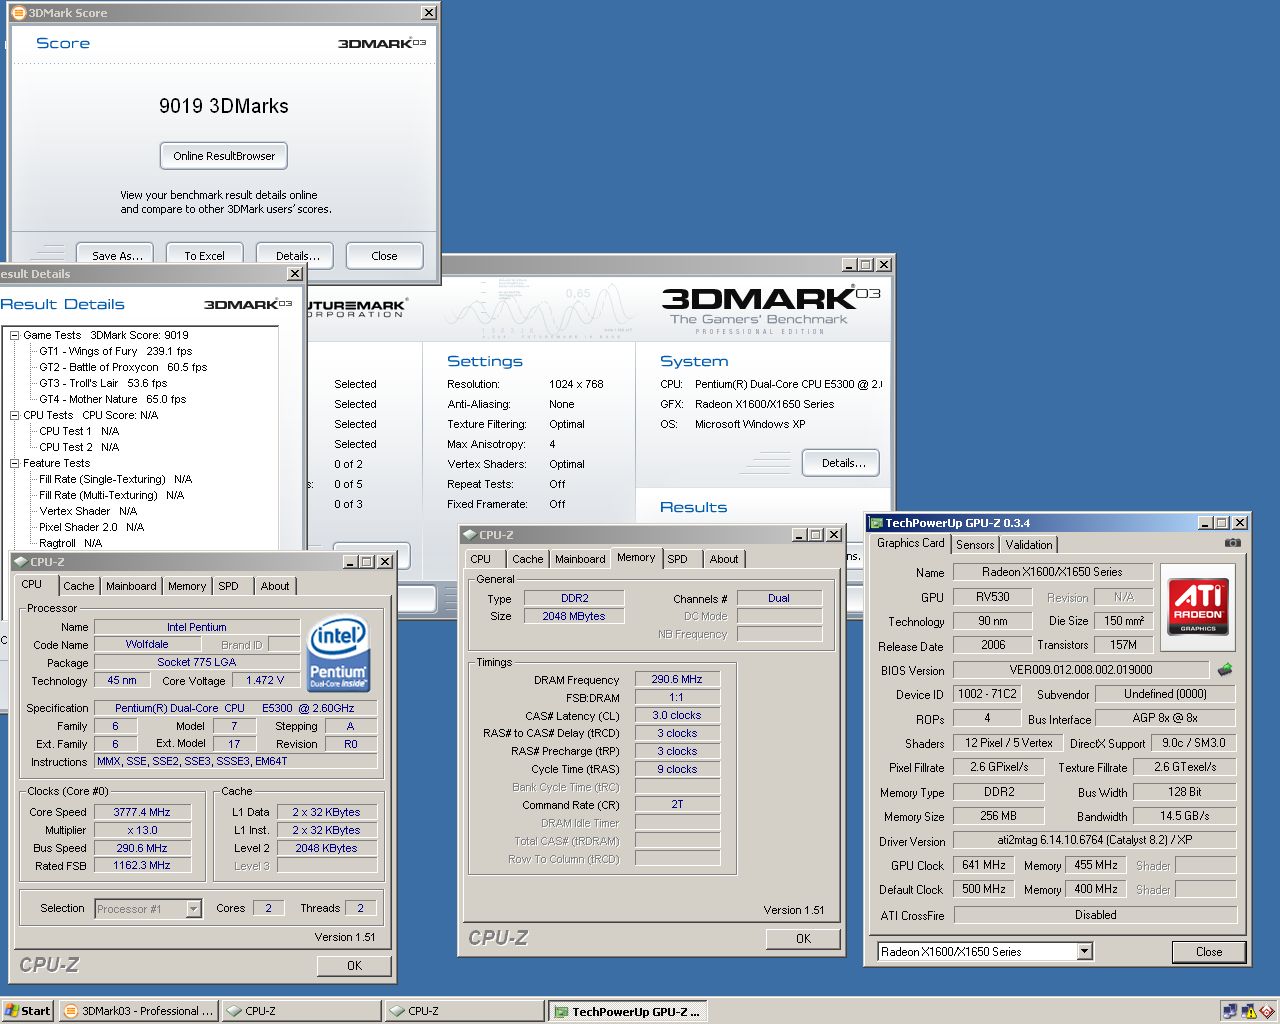The height and width of the screenshot is (1024, 1280).
Task: Click the GPU Clock 641 MHz field
Action: tap(984, 865)
